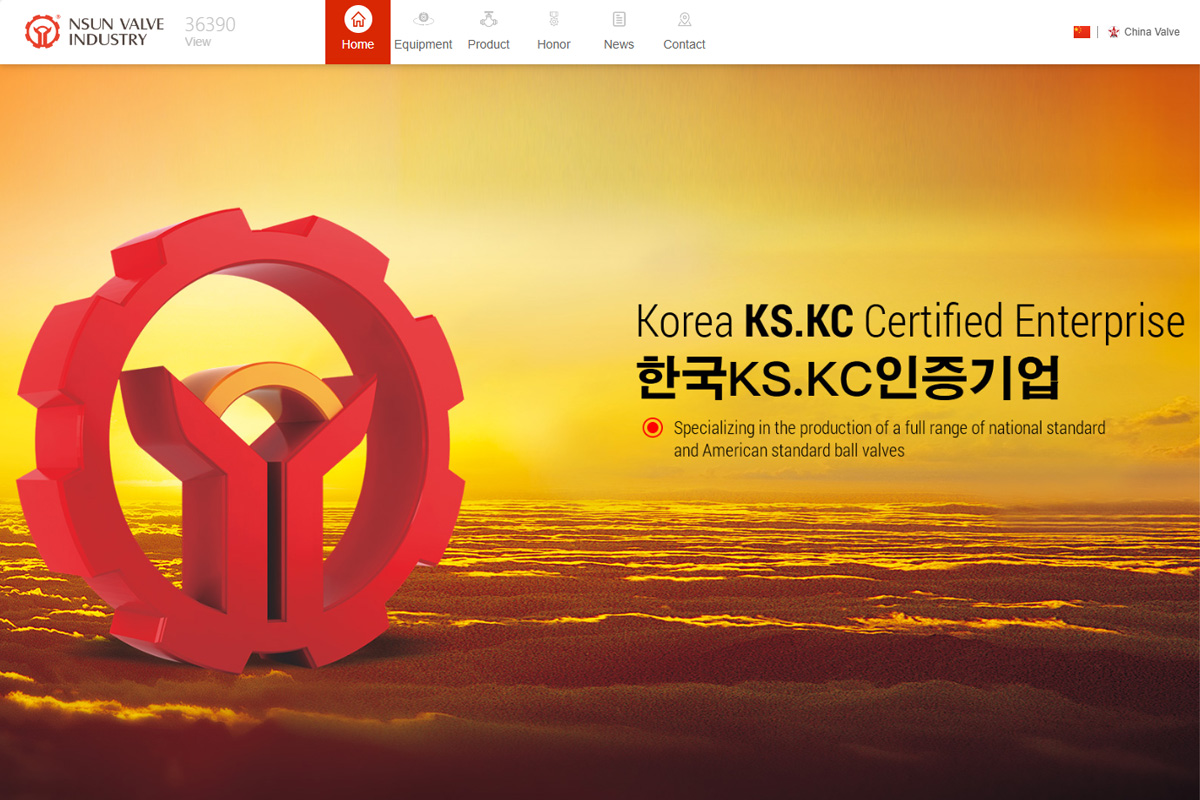Click the document icon above News

point(619,19)
